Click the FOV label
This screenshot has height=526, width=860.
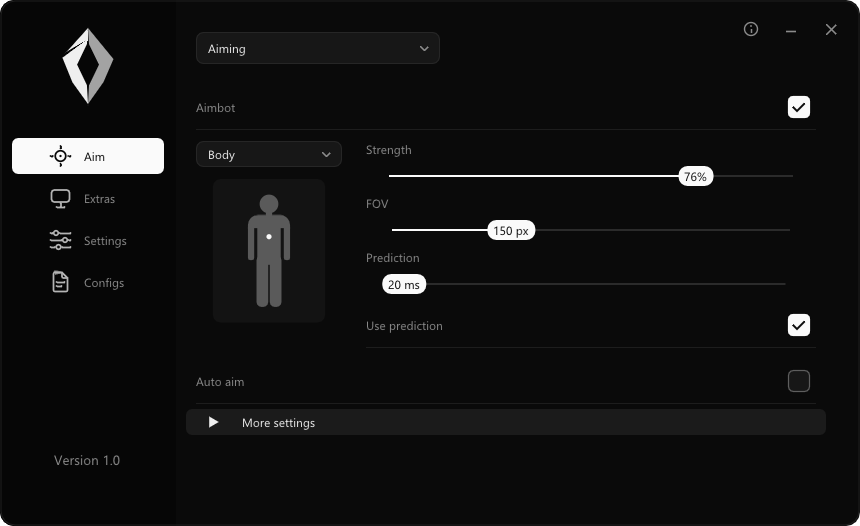click(377, 204)
